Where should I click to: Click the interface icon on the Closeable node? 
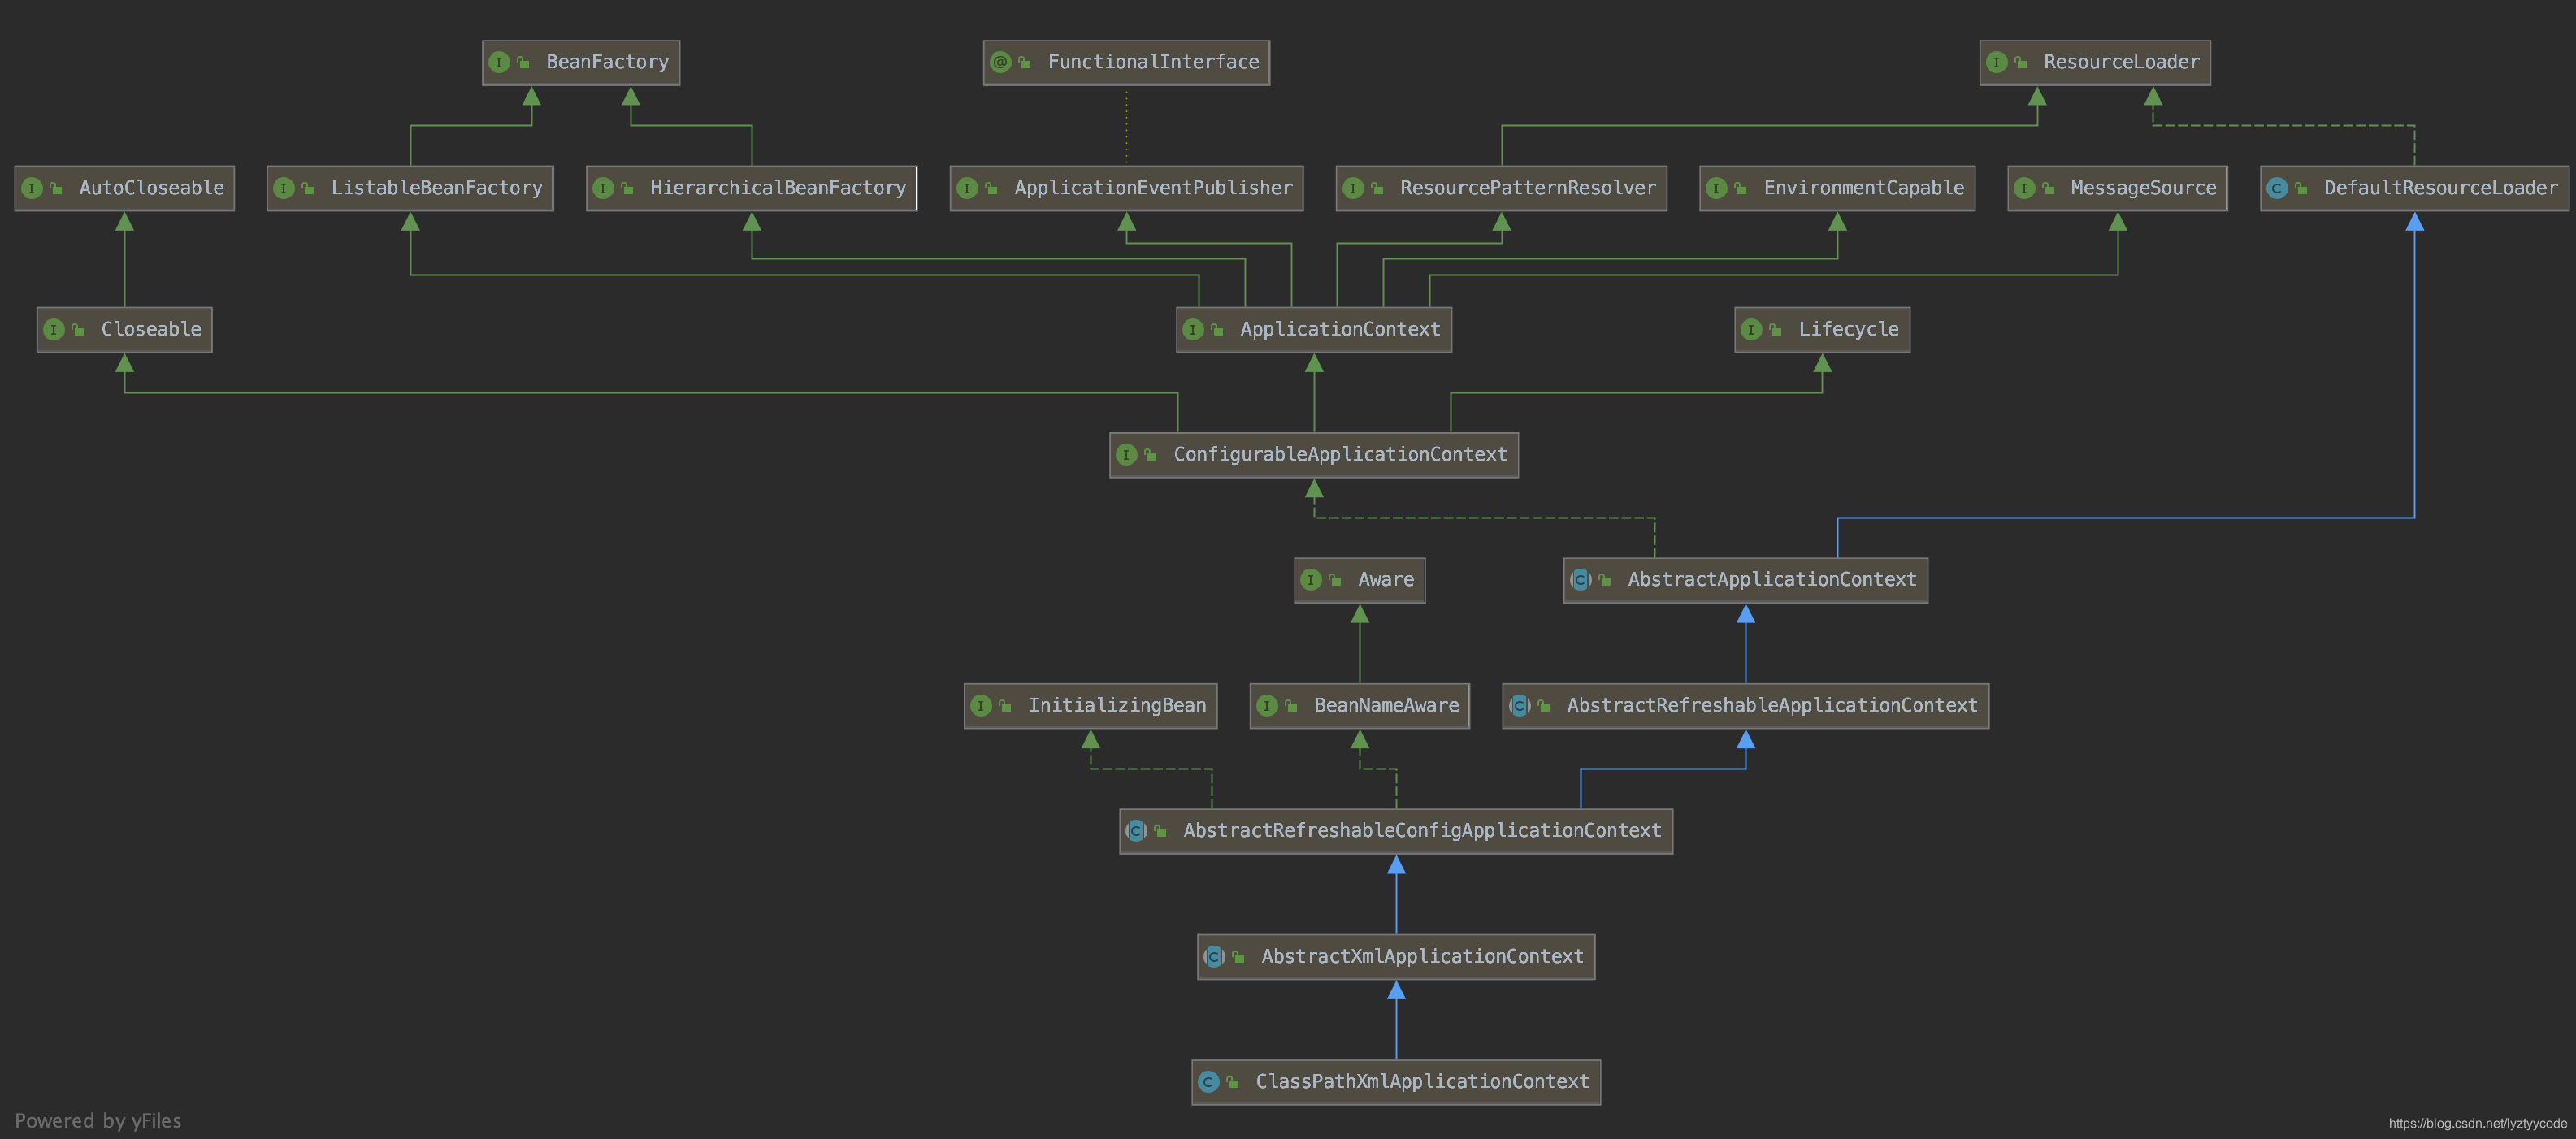tap(54, 330)
